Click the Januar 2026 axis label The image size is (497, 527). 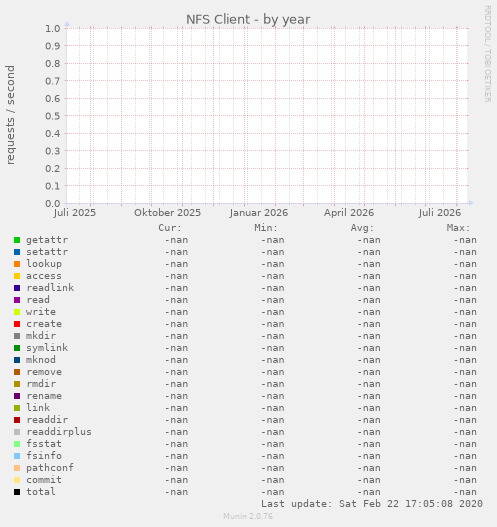point(259,213)
